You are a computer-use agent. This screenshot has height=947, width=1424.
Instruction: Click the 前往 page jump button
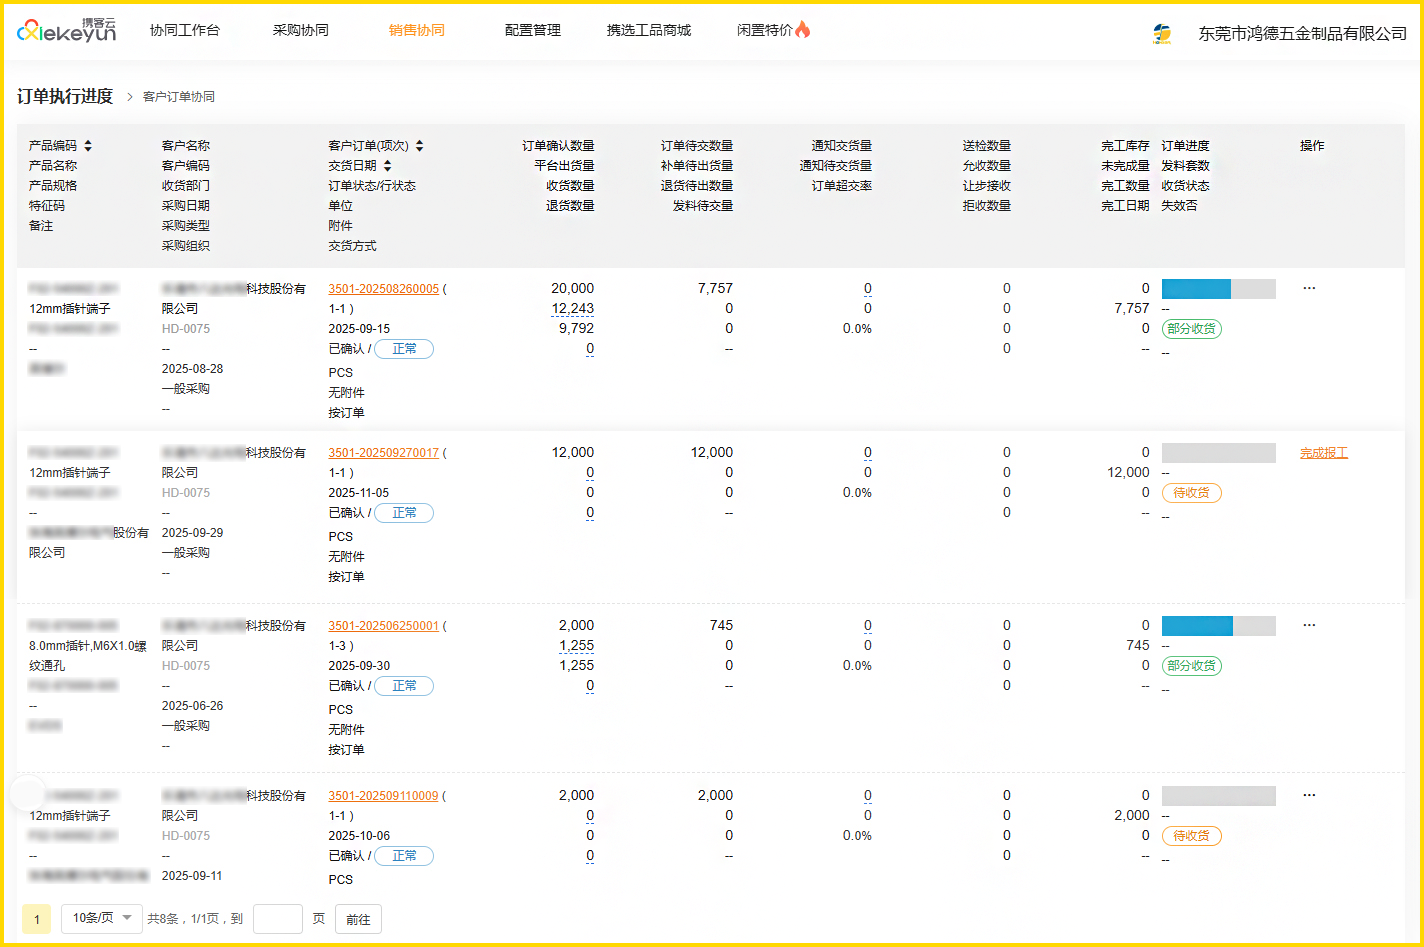[x=358, y=919]
